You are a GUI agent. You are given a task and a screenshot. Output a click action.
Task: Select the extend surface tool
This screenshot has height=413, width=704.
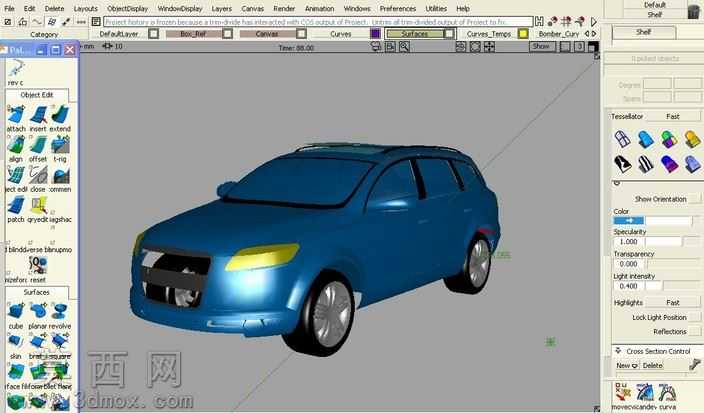[x=60, y=115]
